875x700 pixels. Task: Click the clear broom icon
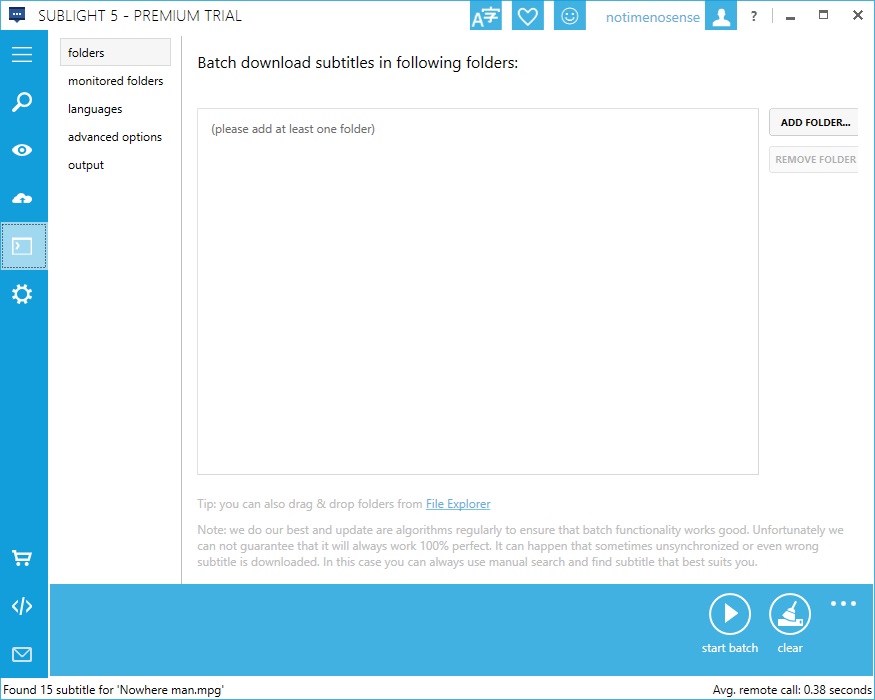coord(790,614)
